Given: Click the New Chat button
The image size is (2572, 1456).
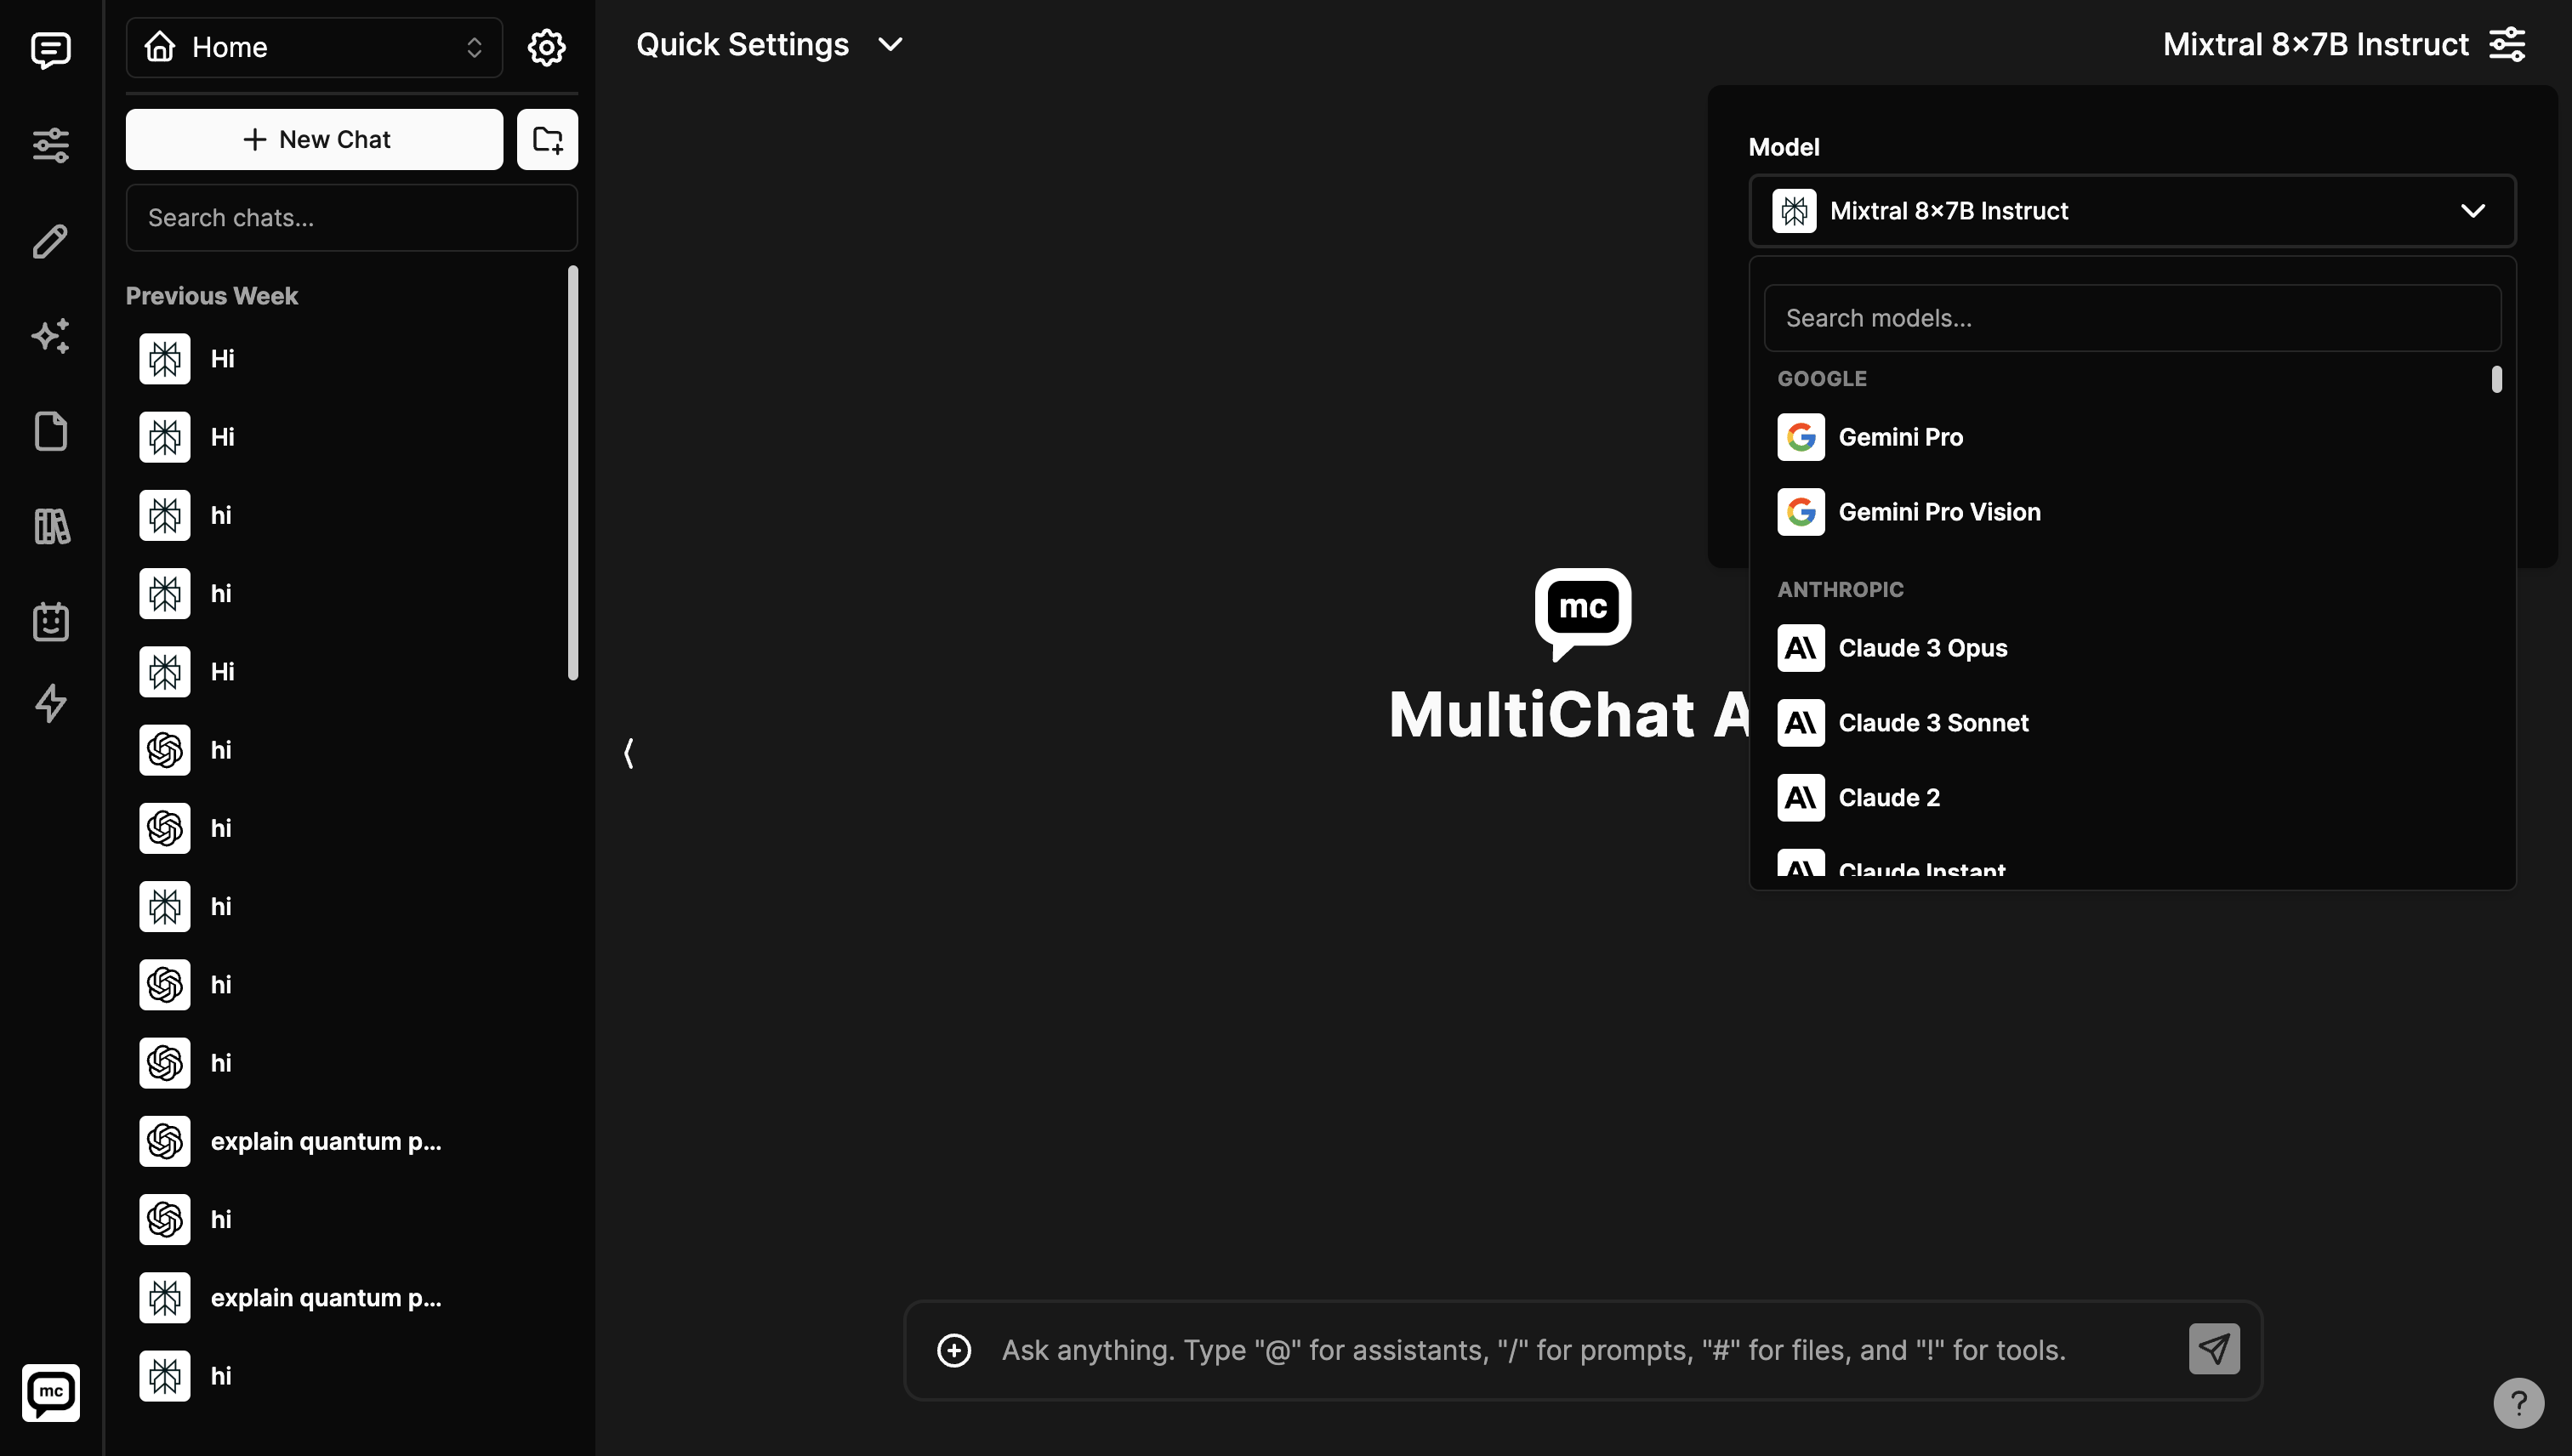Looking at the screenshot, I should coord(314,139).
